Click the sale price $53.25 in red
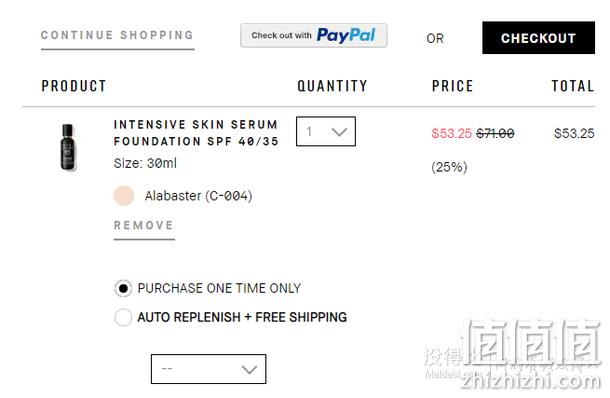Image resolution: width=610 pixels, height=398 pixels. [x=451, y=133]
